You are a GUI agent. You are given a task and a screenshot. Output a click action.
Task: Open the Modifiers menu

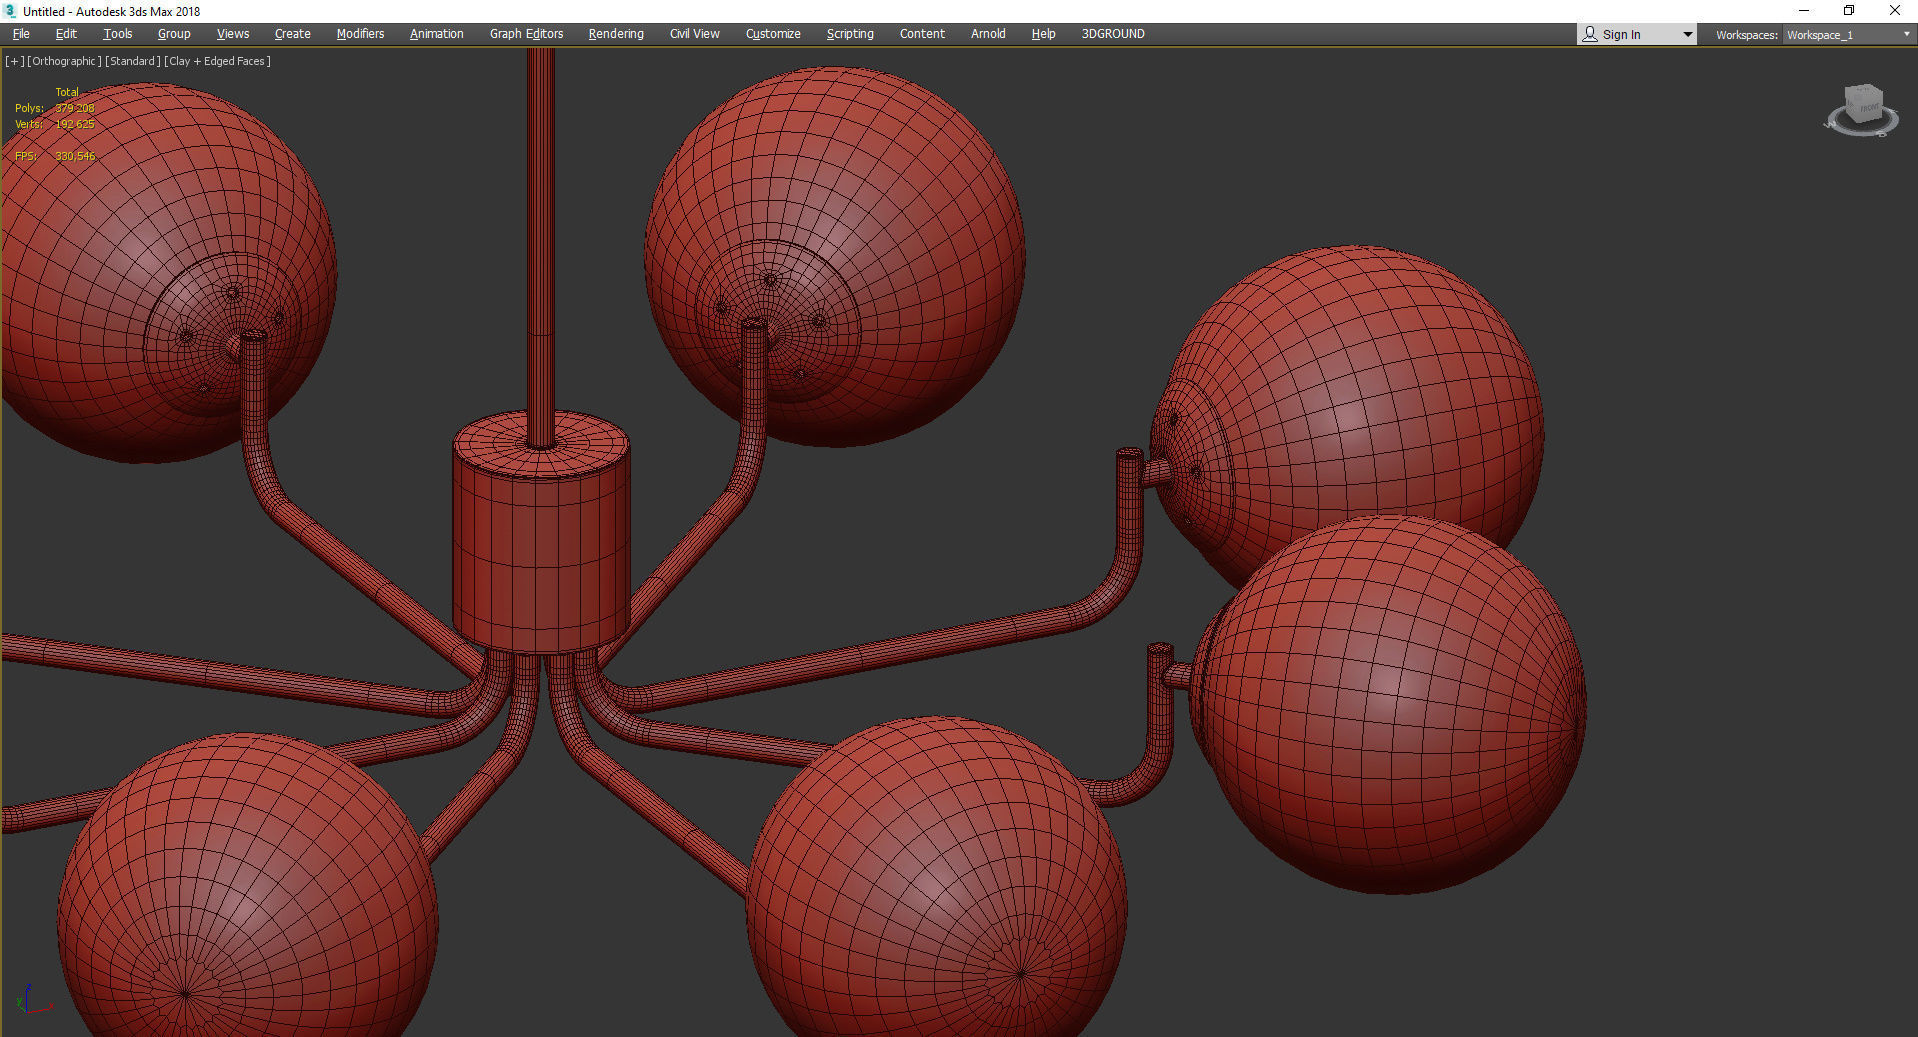point(360,34)
